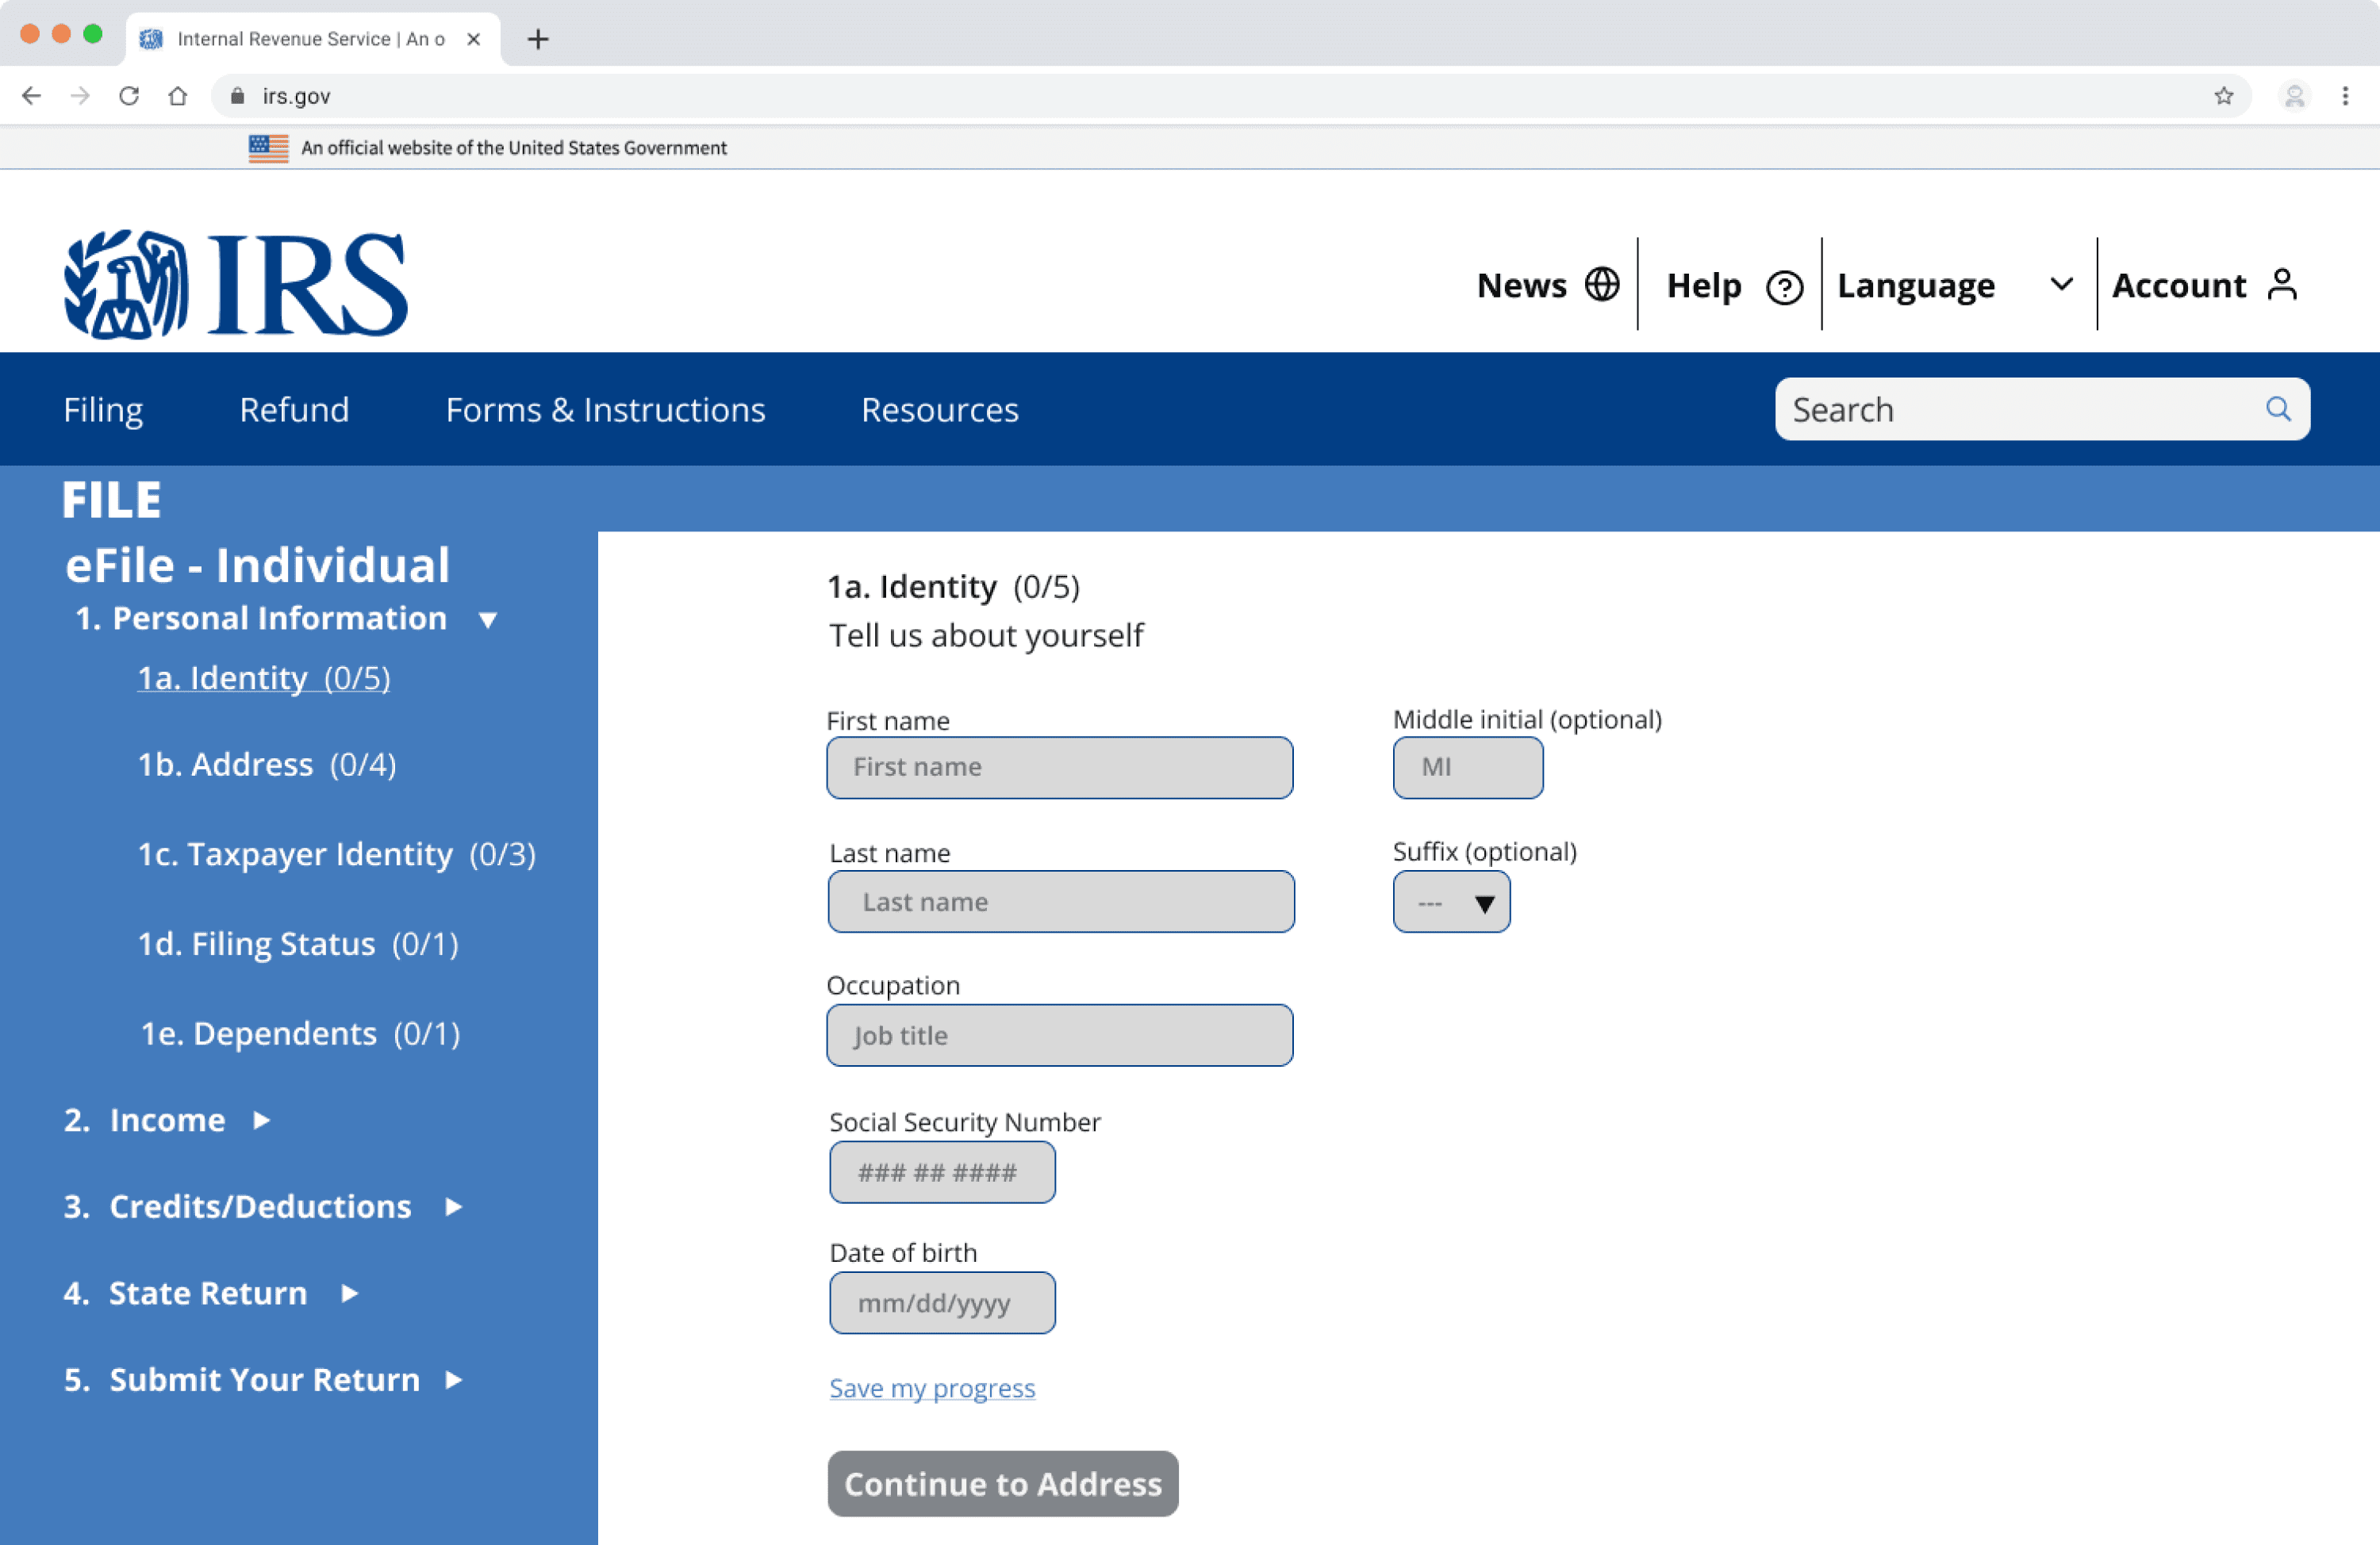Click the browser home icon
2380x1545 pixels.
click(x=178, y=96)
